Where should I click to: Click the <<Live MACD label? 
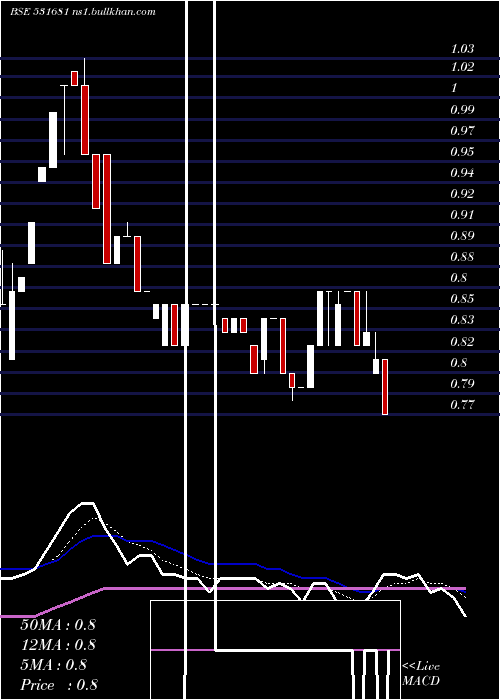point(421,674)
